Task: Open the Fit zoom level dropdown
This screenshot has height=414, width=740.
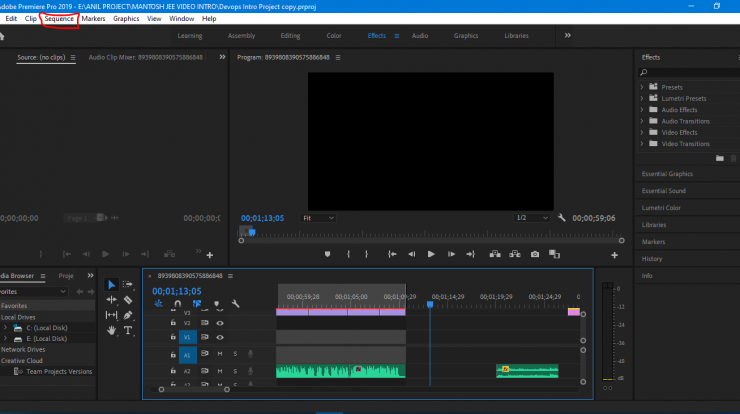Action: 318,218
